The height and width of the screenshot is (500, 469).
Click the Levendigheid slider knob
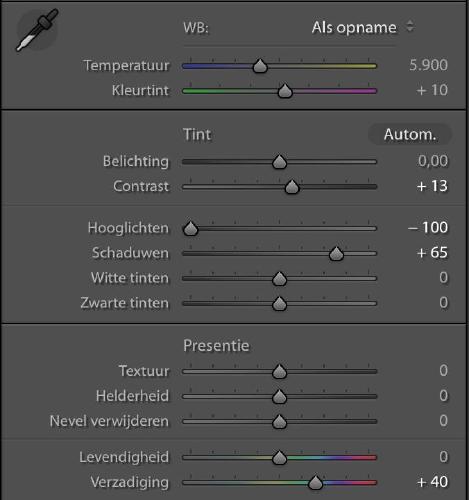(279, 457)
